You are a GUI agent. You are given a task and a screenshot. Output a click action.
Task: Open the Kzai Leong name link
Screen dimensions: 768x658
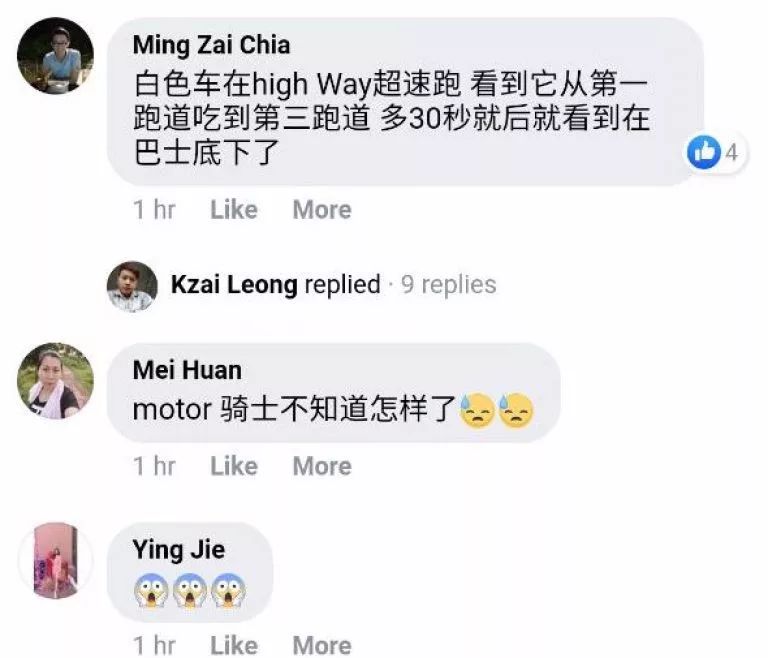click(234, 285)
